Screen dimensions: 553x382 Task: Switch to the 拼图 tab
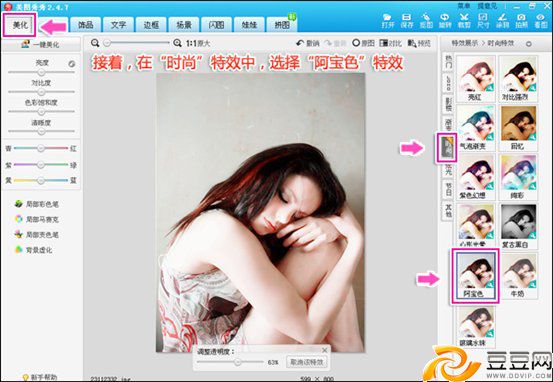(282, 25)
